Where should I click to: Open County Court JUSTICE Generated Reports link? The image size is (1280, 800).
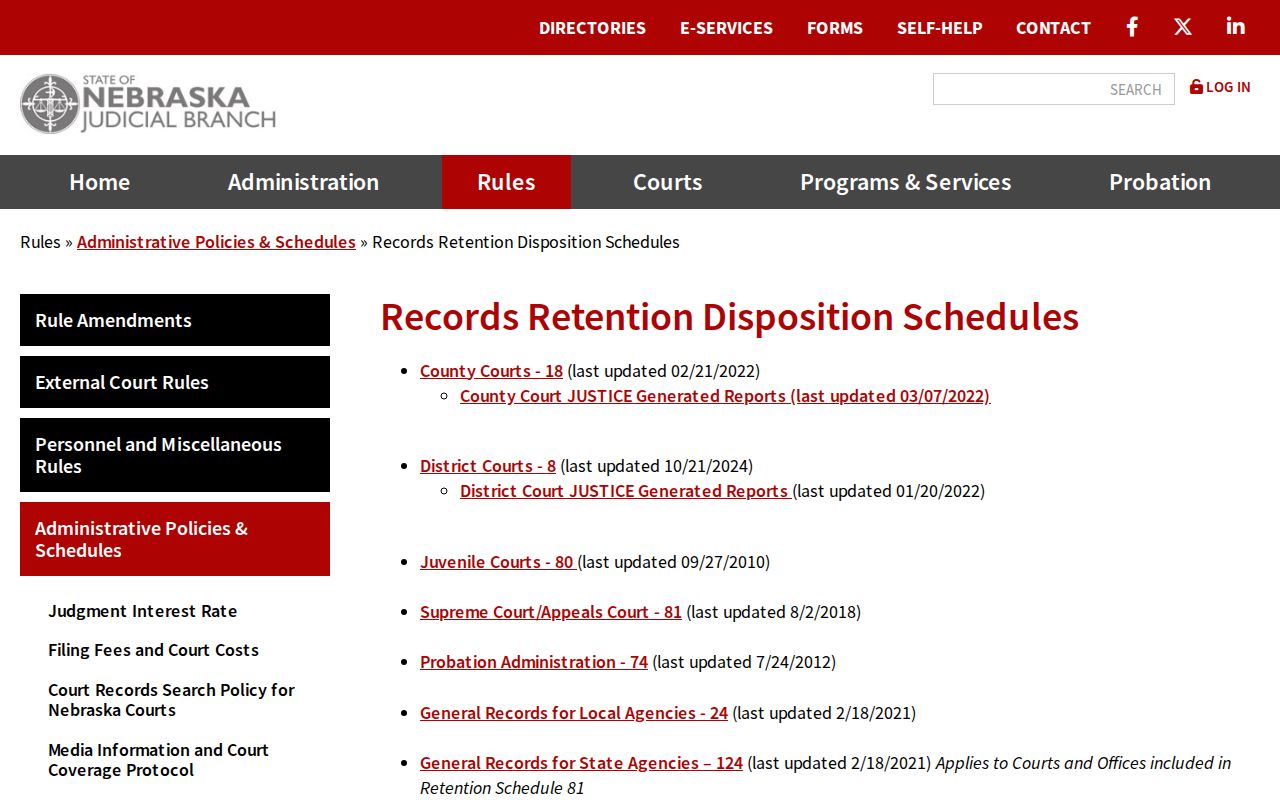(725, 396)
